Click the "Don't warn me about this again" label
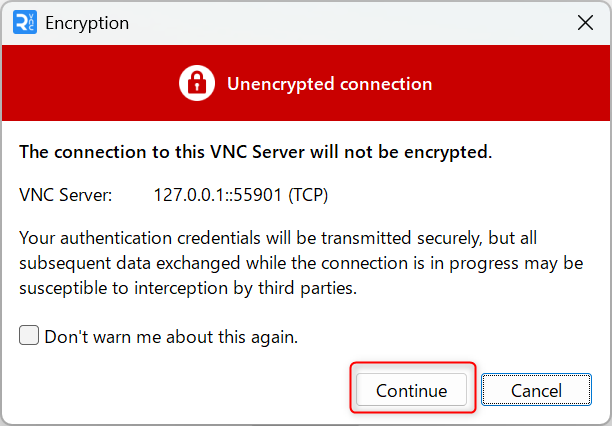 171,337
